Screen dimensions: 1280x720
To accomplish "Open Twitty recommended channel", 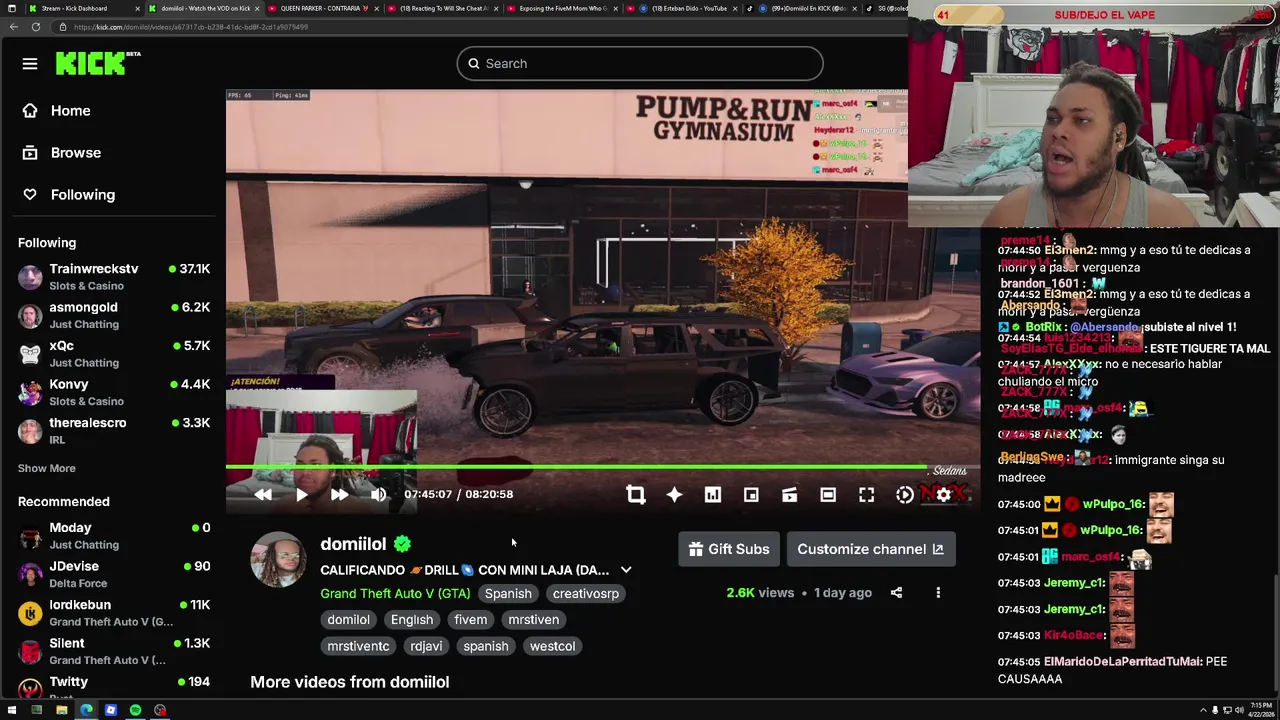I will click(x=113, y=686).
